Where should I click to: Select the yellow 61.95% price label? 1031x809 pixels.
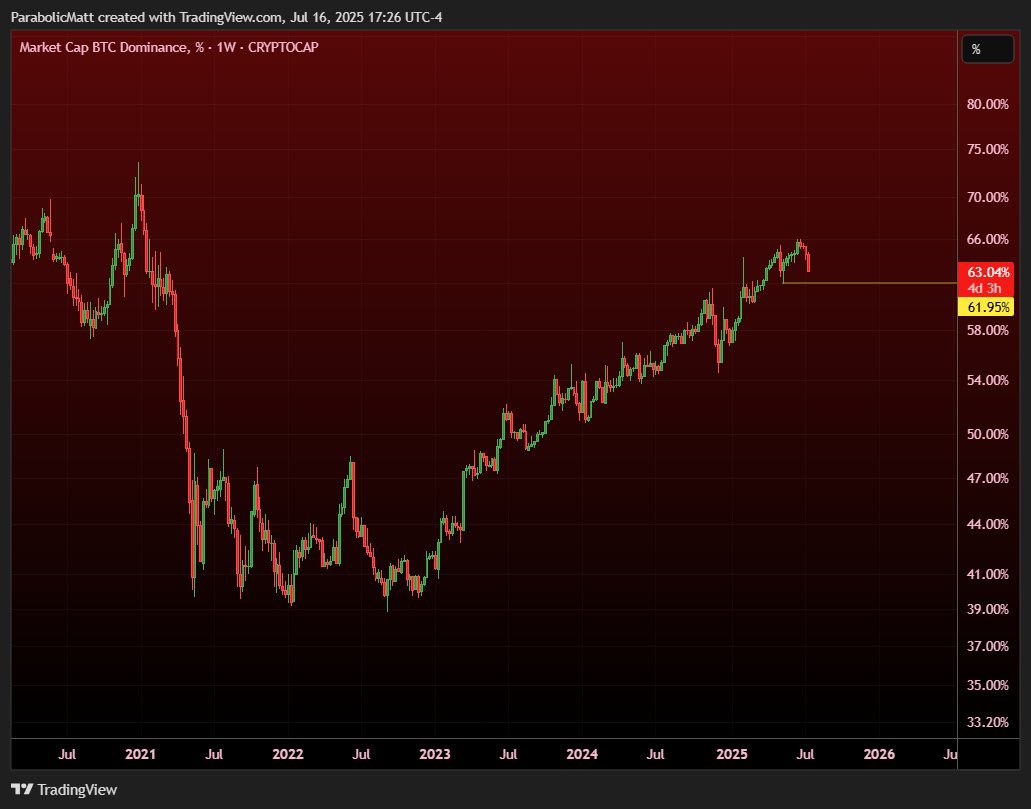[986, 306]
